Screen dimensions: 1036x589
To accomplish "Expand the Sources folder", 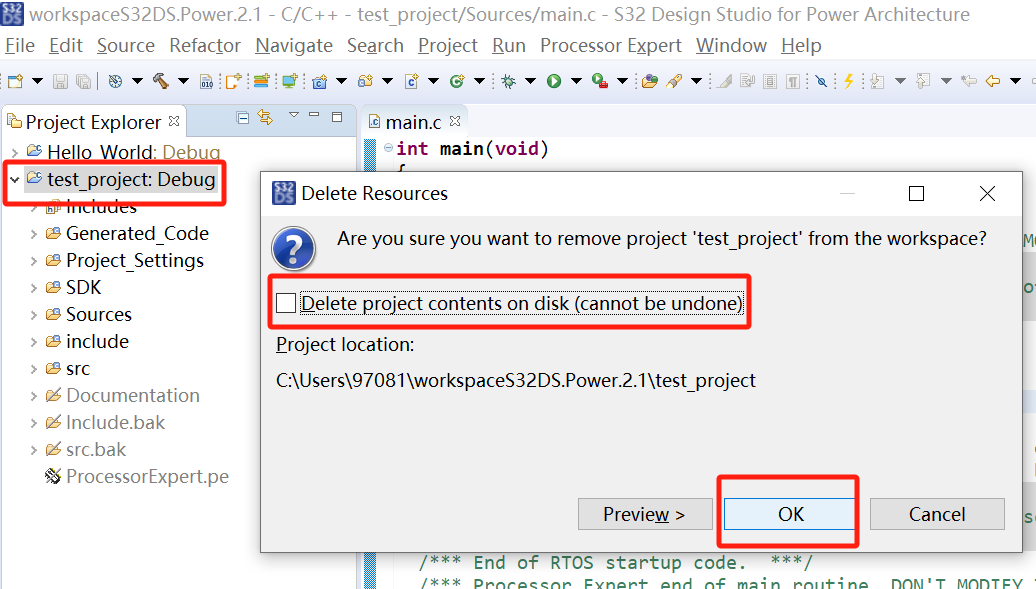I will click(x=34, y=315).
